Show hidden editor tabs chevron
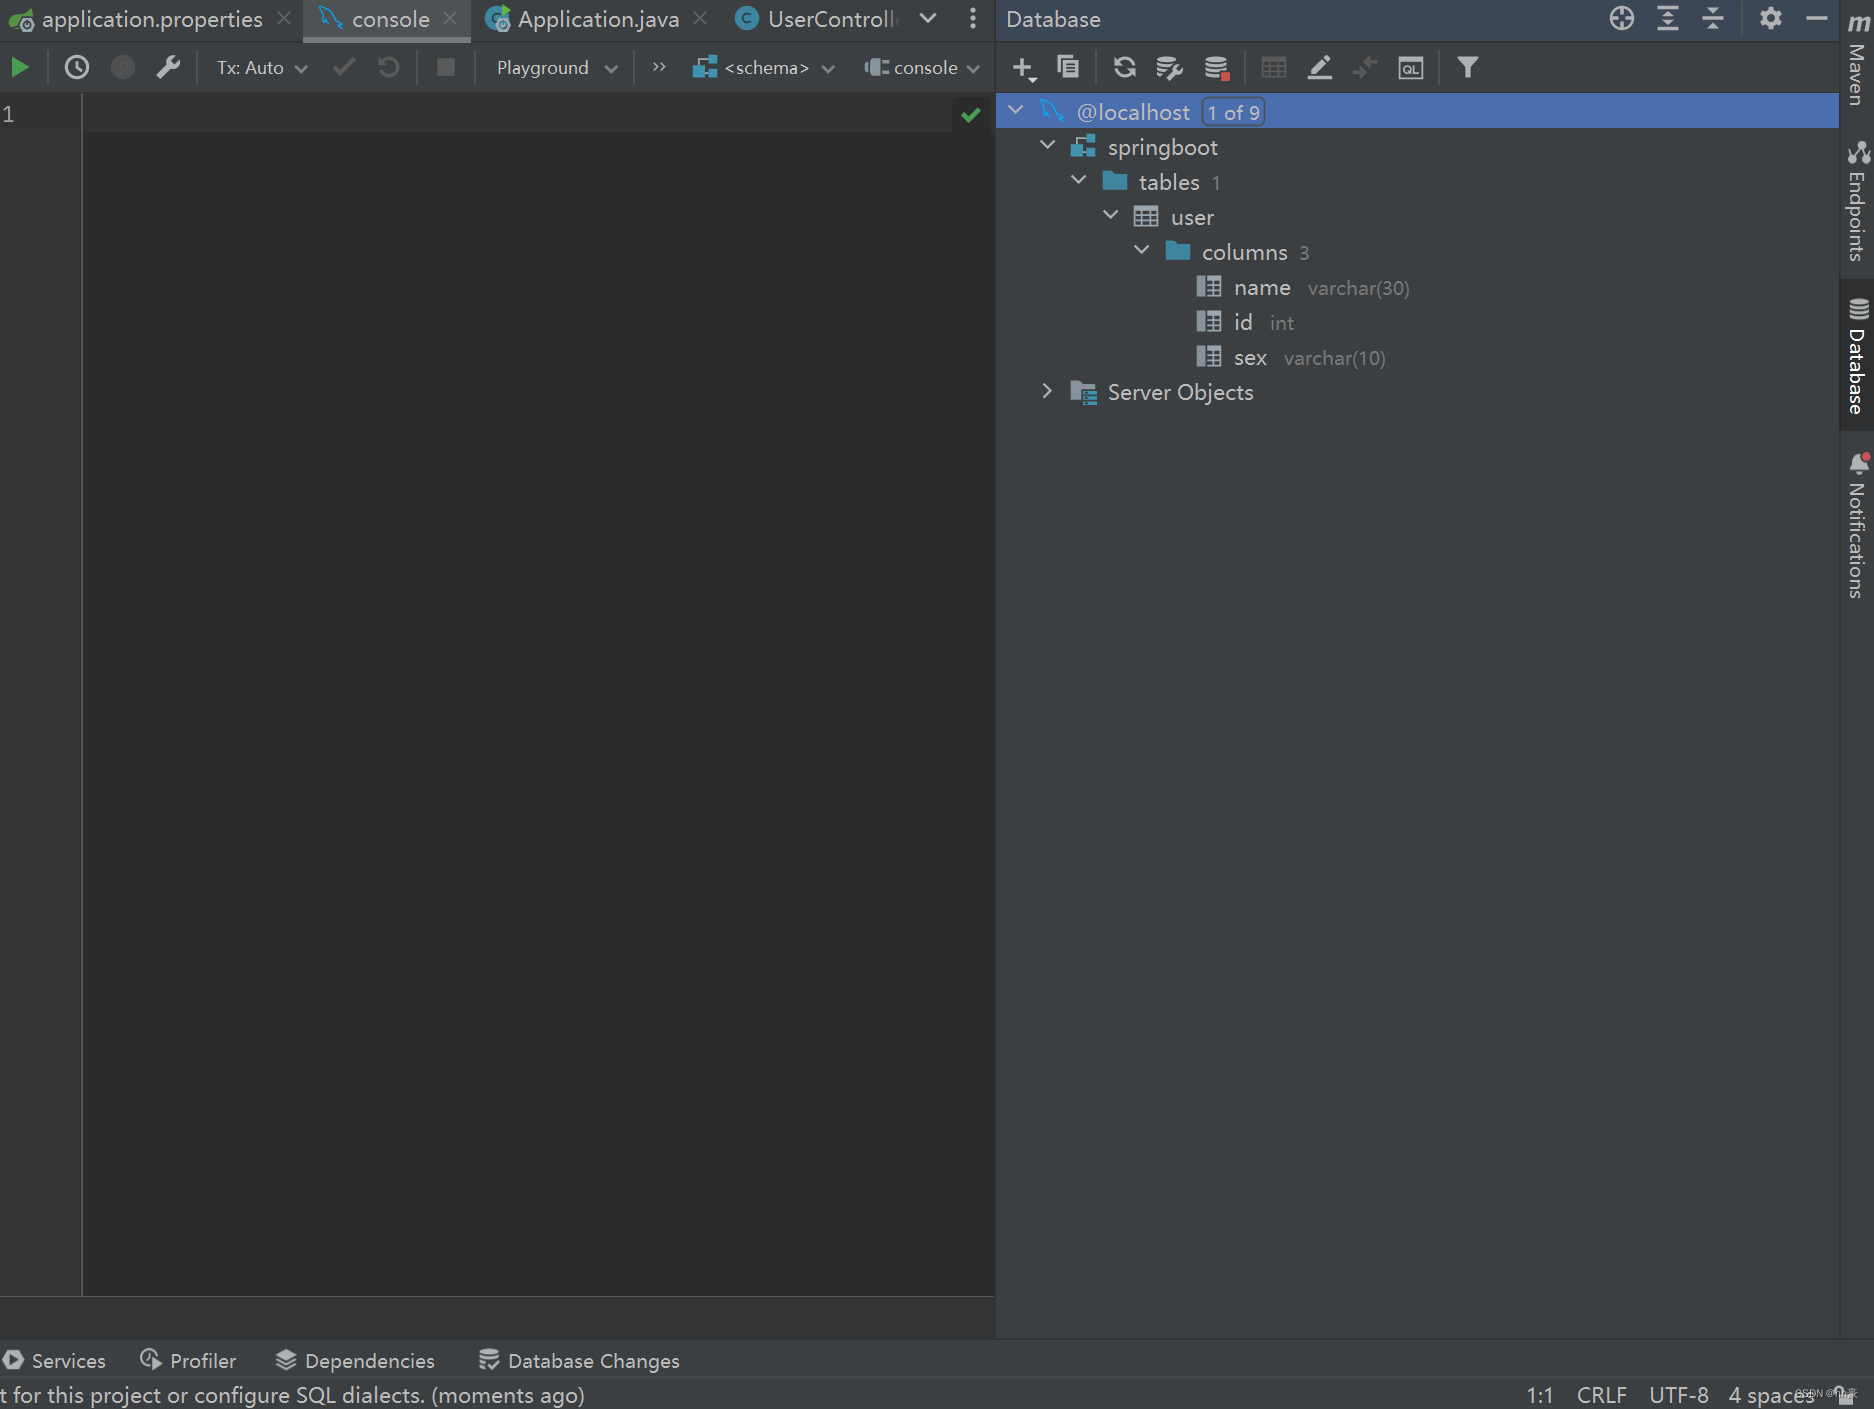The height and width of the screenshot is (1409, 1874). coord(928,18)
